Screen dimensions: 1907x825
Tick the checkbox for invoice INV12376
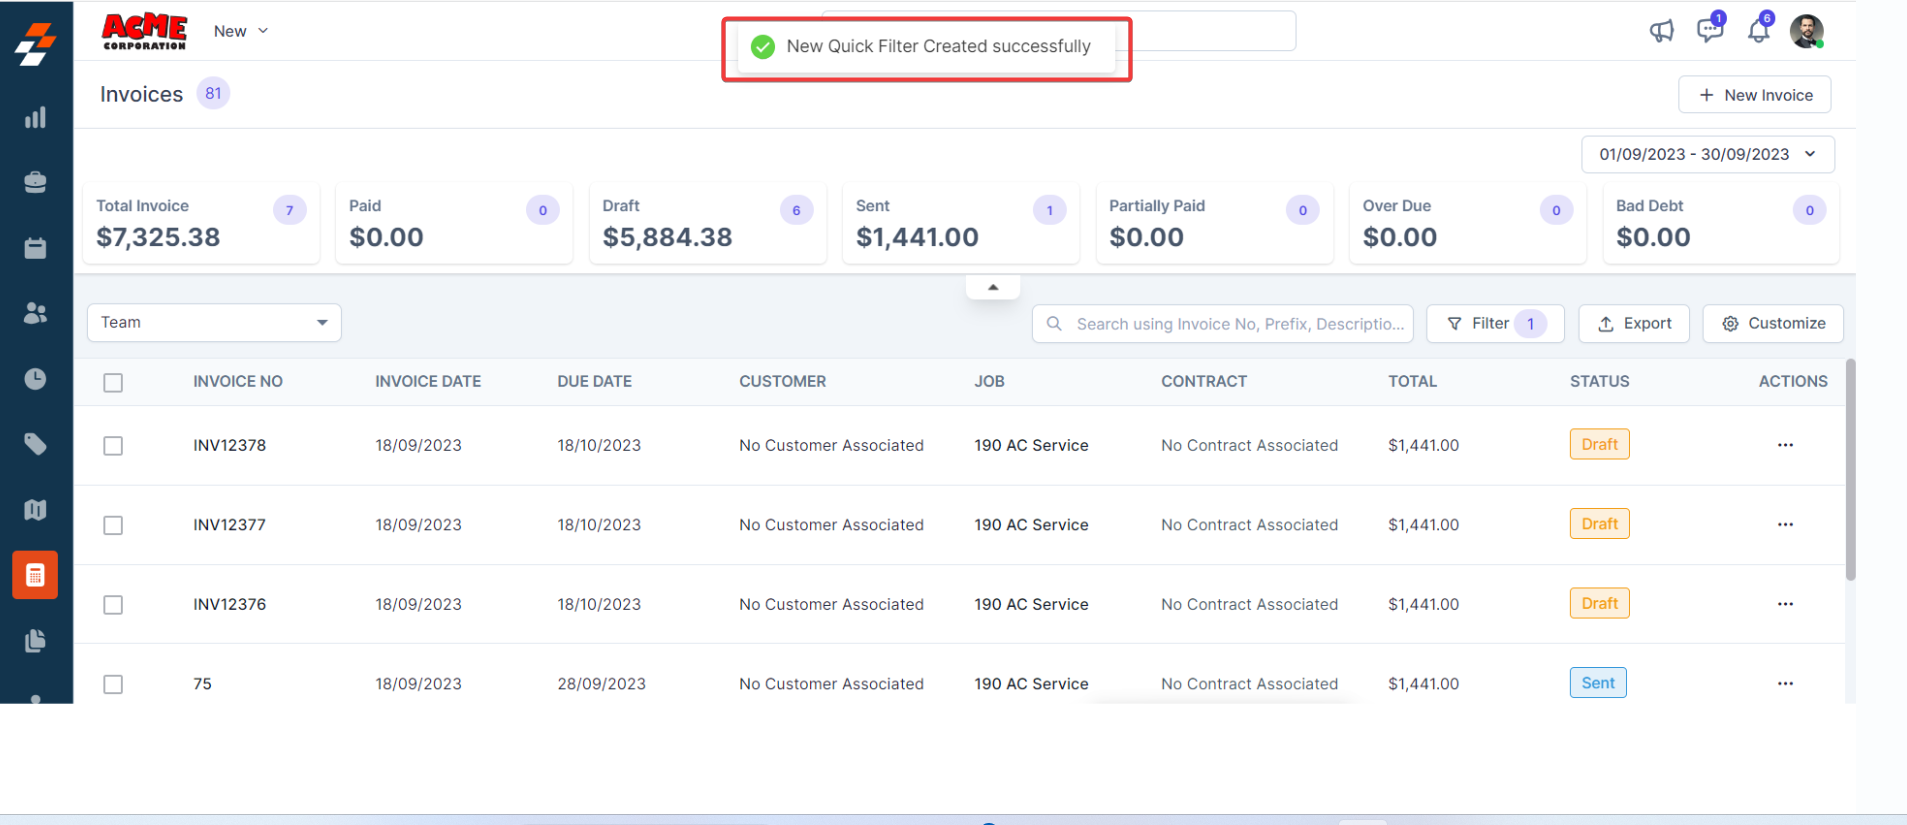[113, 605]
